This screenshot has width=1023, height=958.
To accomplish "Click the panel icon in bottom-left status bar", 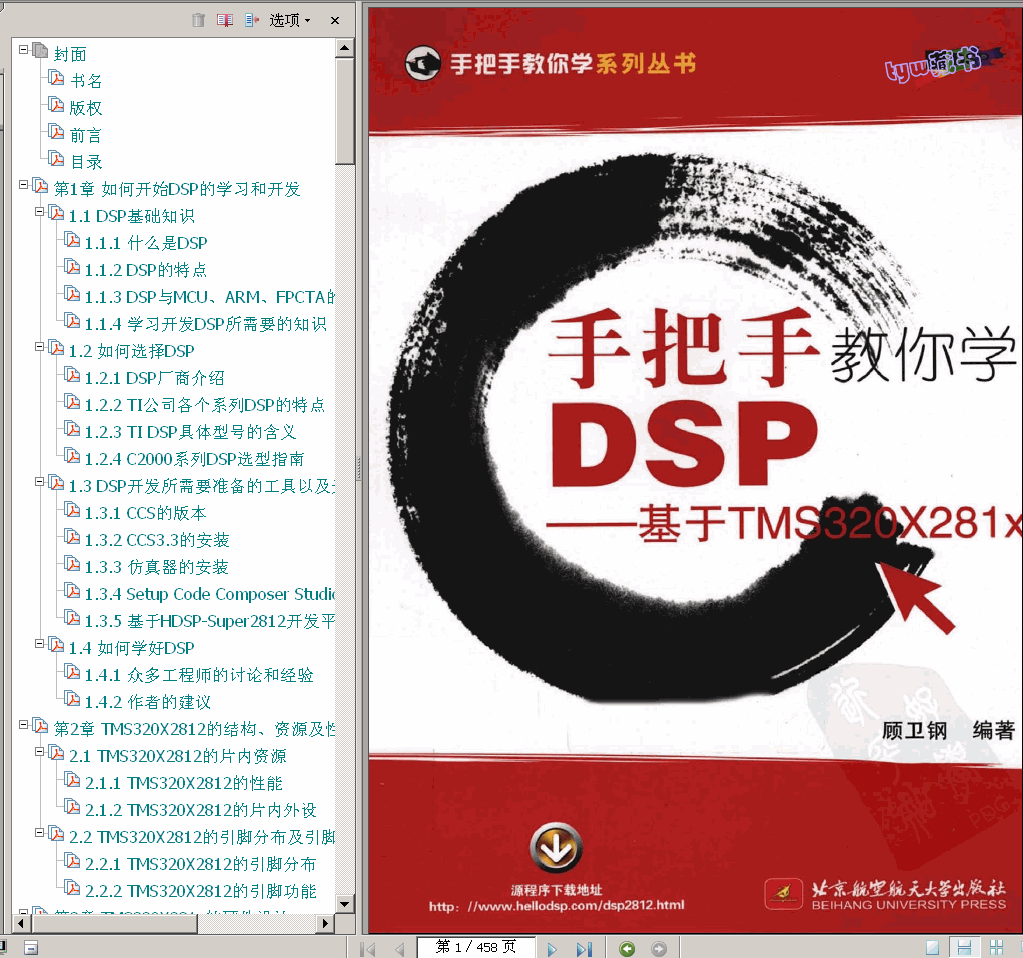I will tap(31, 948).
